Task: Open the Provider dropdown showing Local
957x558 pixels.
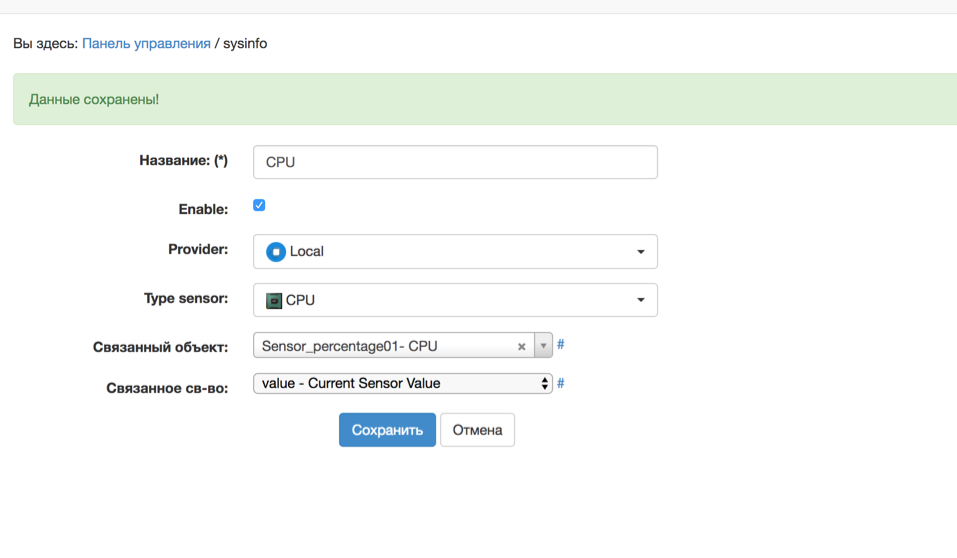Action: (x=455, y=252)
